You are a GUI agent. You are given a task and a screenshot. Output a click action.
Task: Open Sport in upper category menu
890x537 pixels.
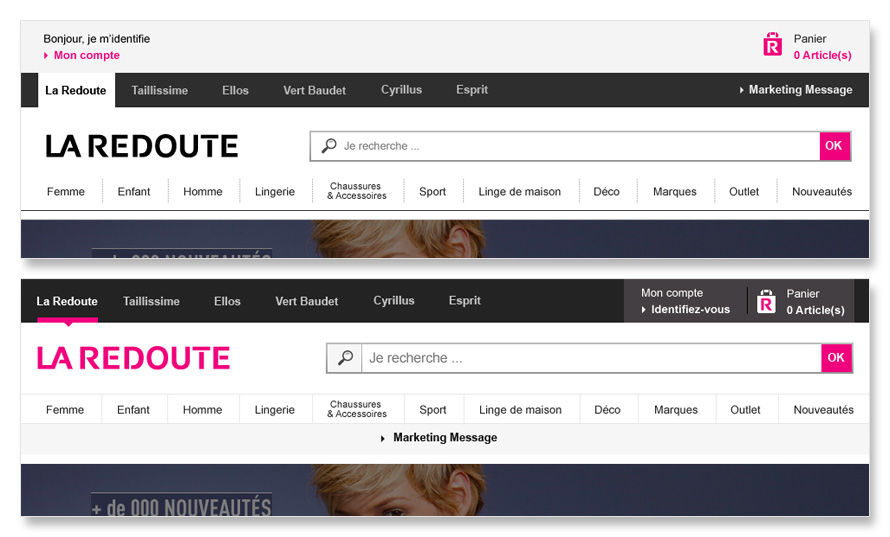433,192
